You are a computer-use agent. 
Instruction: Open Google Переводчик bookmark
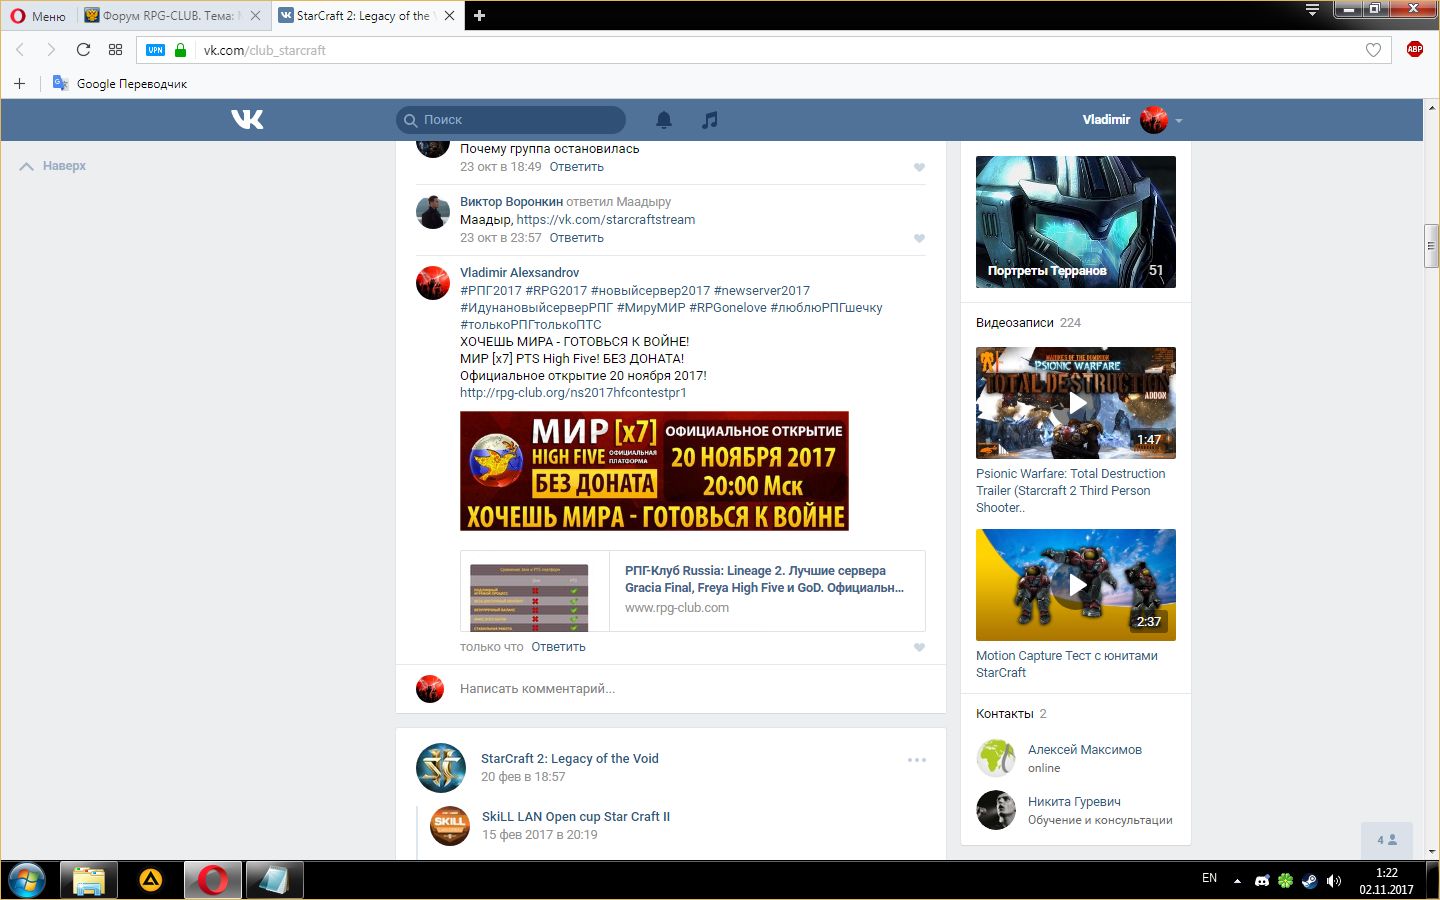pos(120,84)
